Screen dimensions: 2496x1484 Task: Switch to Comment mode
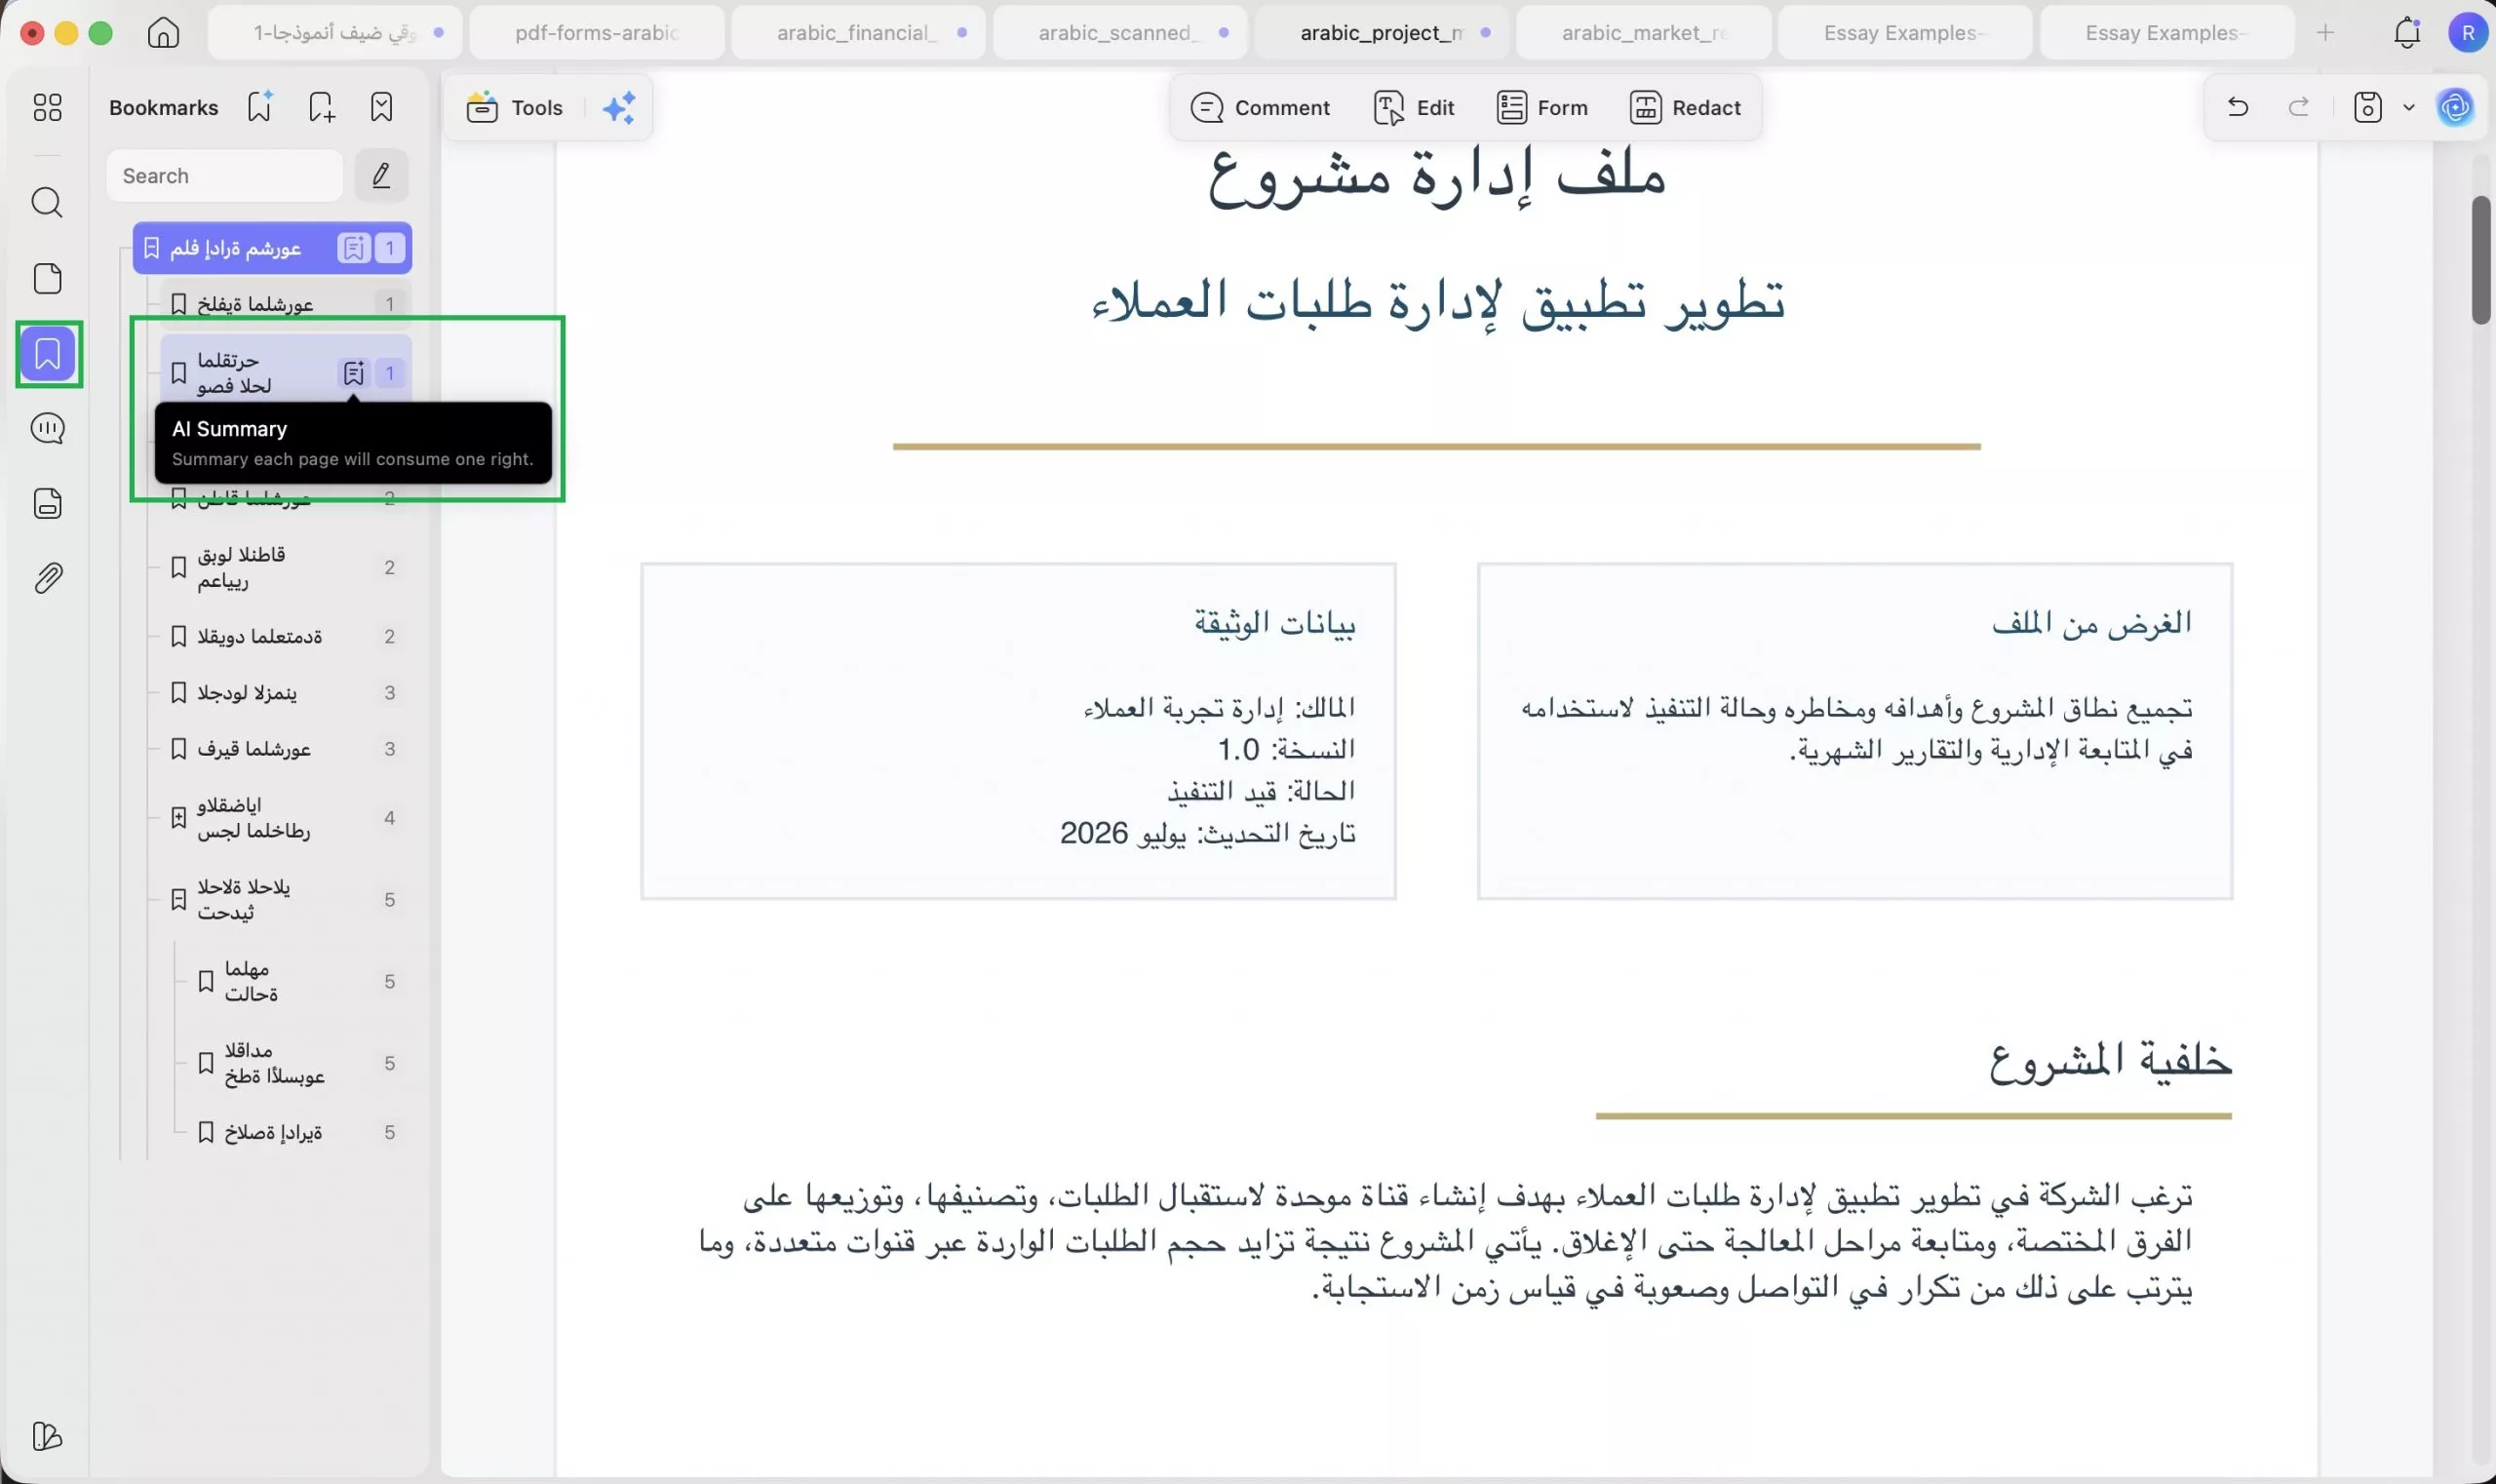coord(1260,107)
